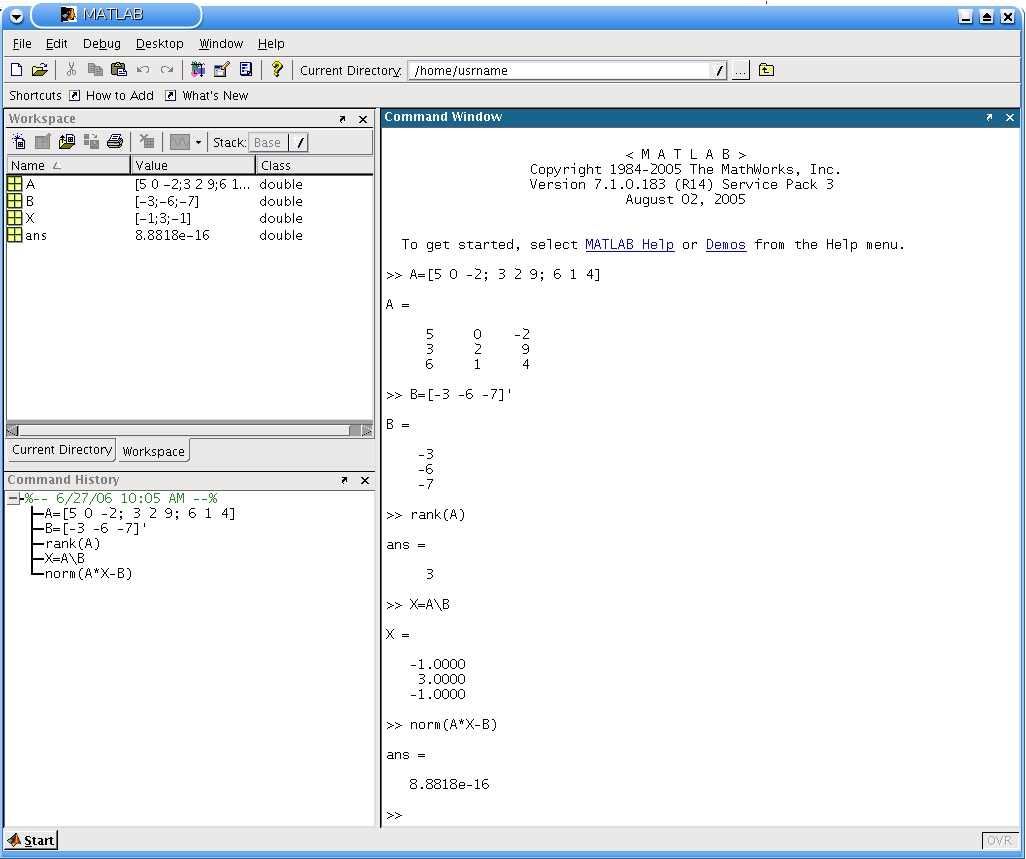The width and height of the screenshot is (1026, 859).
Task: Click the Workspace save icon
Action: coord(91,141)
